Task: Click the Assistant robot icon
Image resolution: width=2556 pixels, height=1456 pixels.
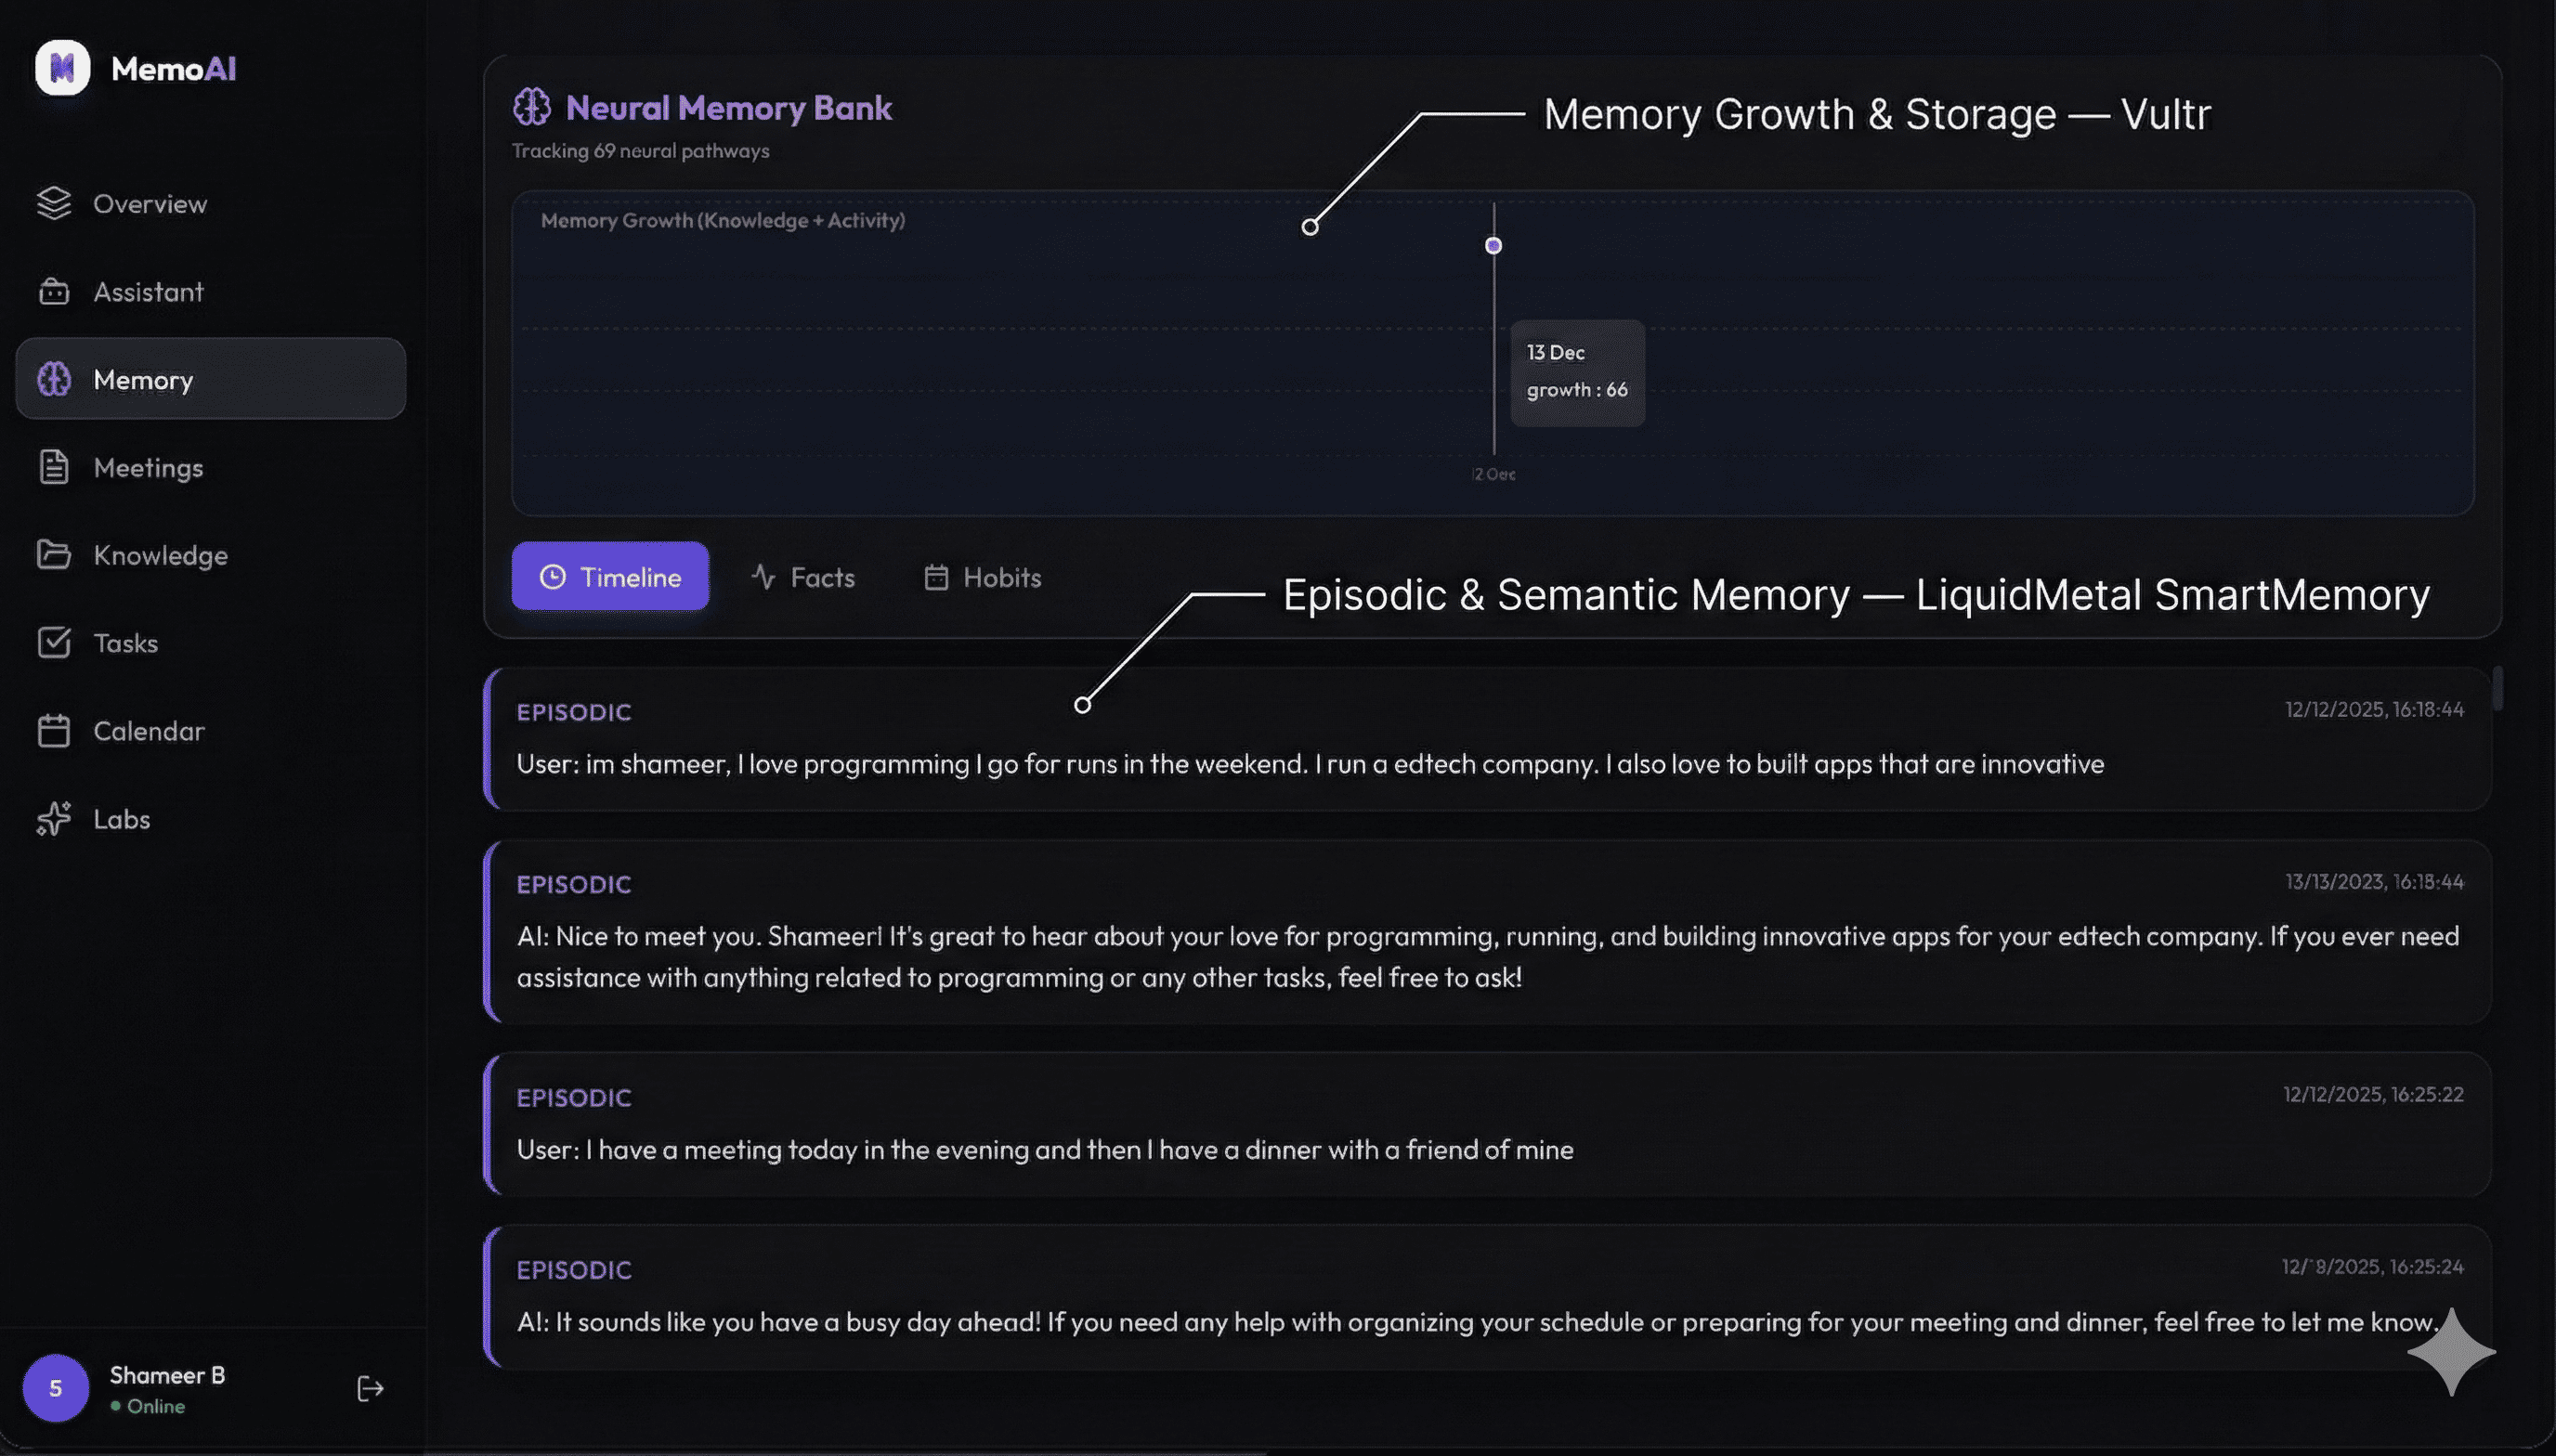Action: [x=54, y=292]
